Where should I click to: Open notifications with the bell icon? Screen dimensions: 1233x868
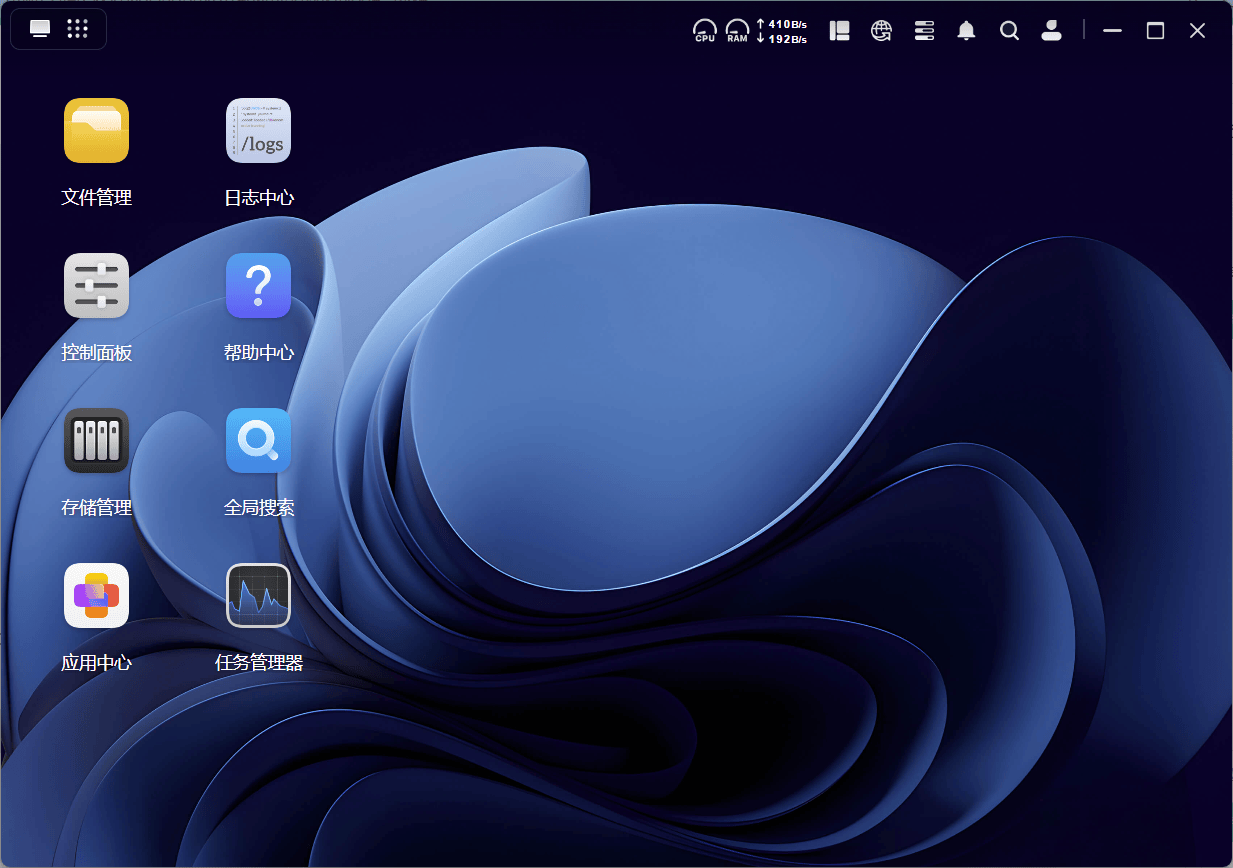966,31
